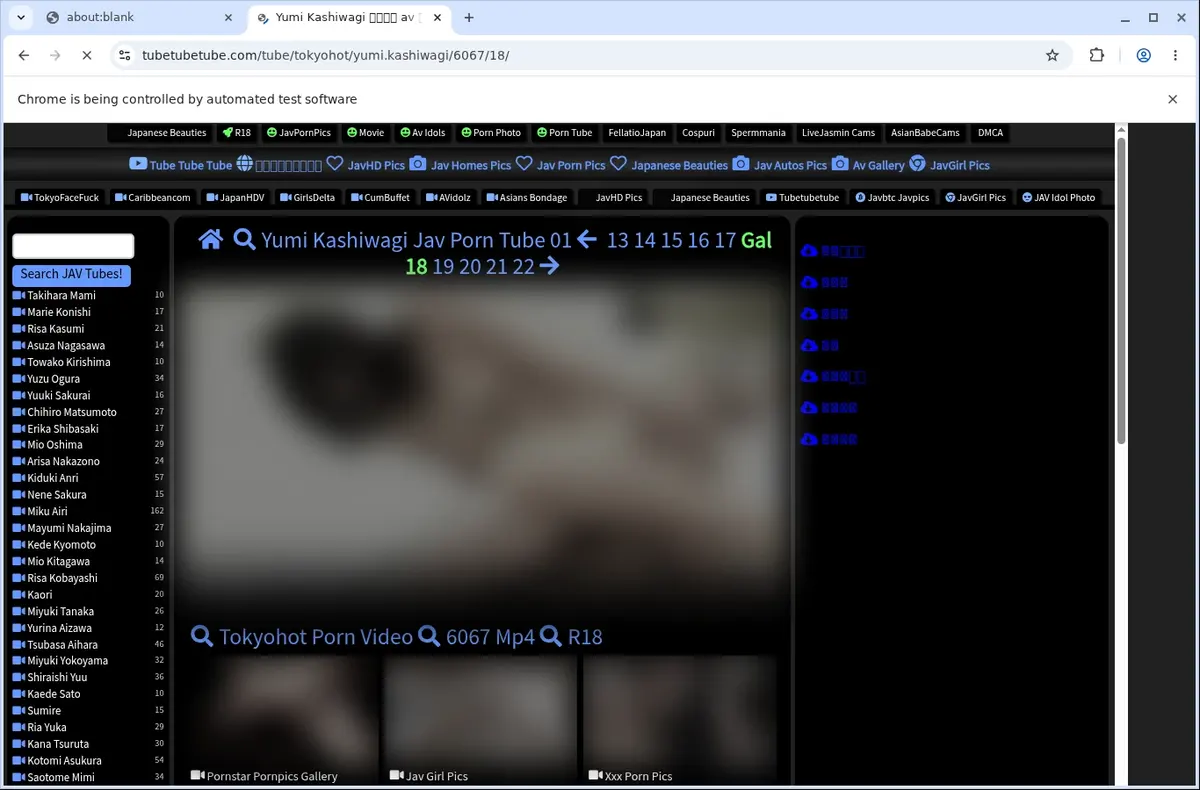Open the Caribbeancom link

pyautogui.click(x=152, y=197)
